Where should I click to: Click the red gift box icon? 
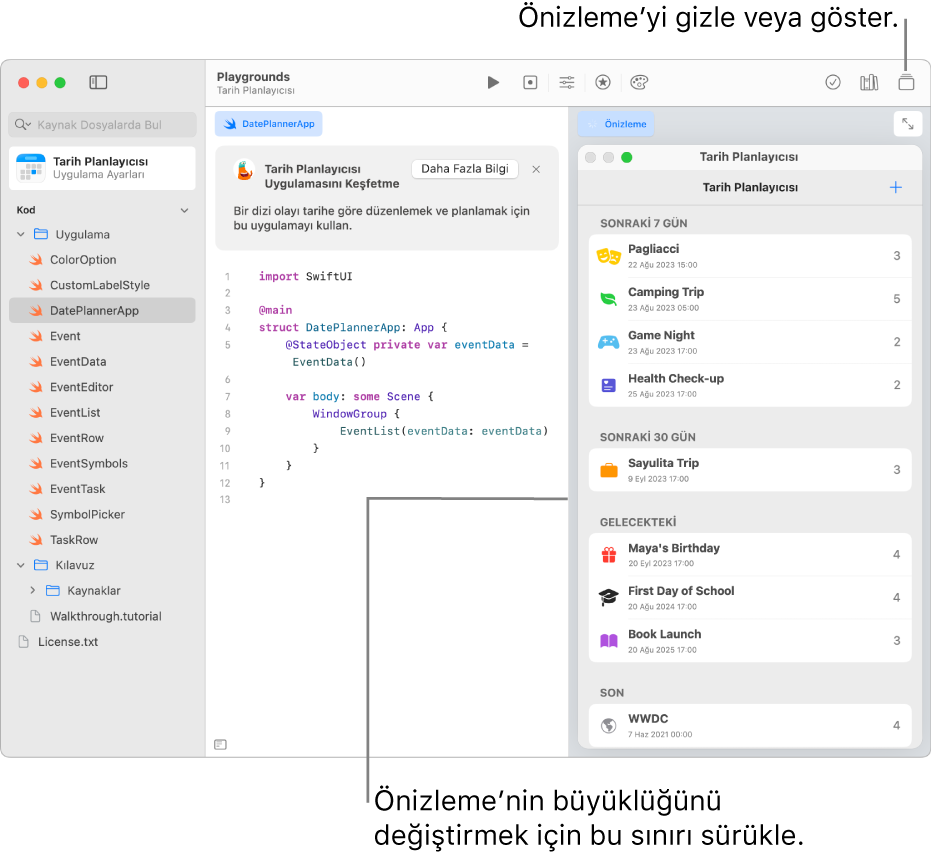609,555
